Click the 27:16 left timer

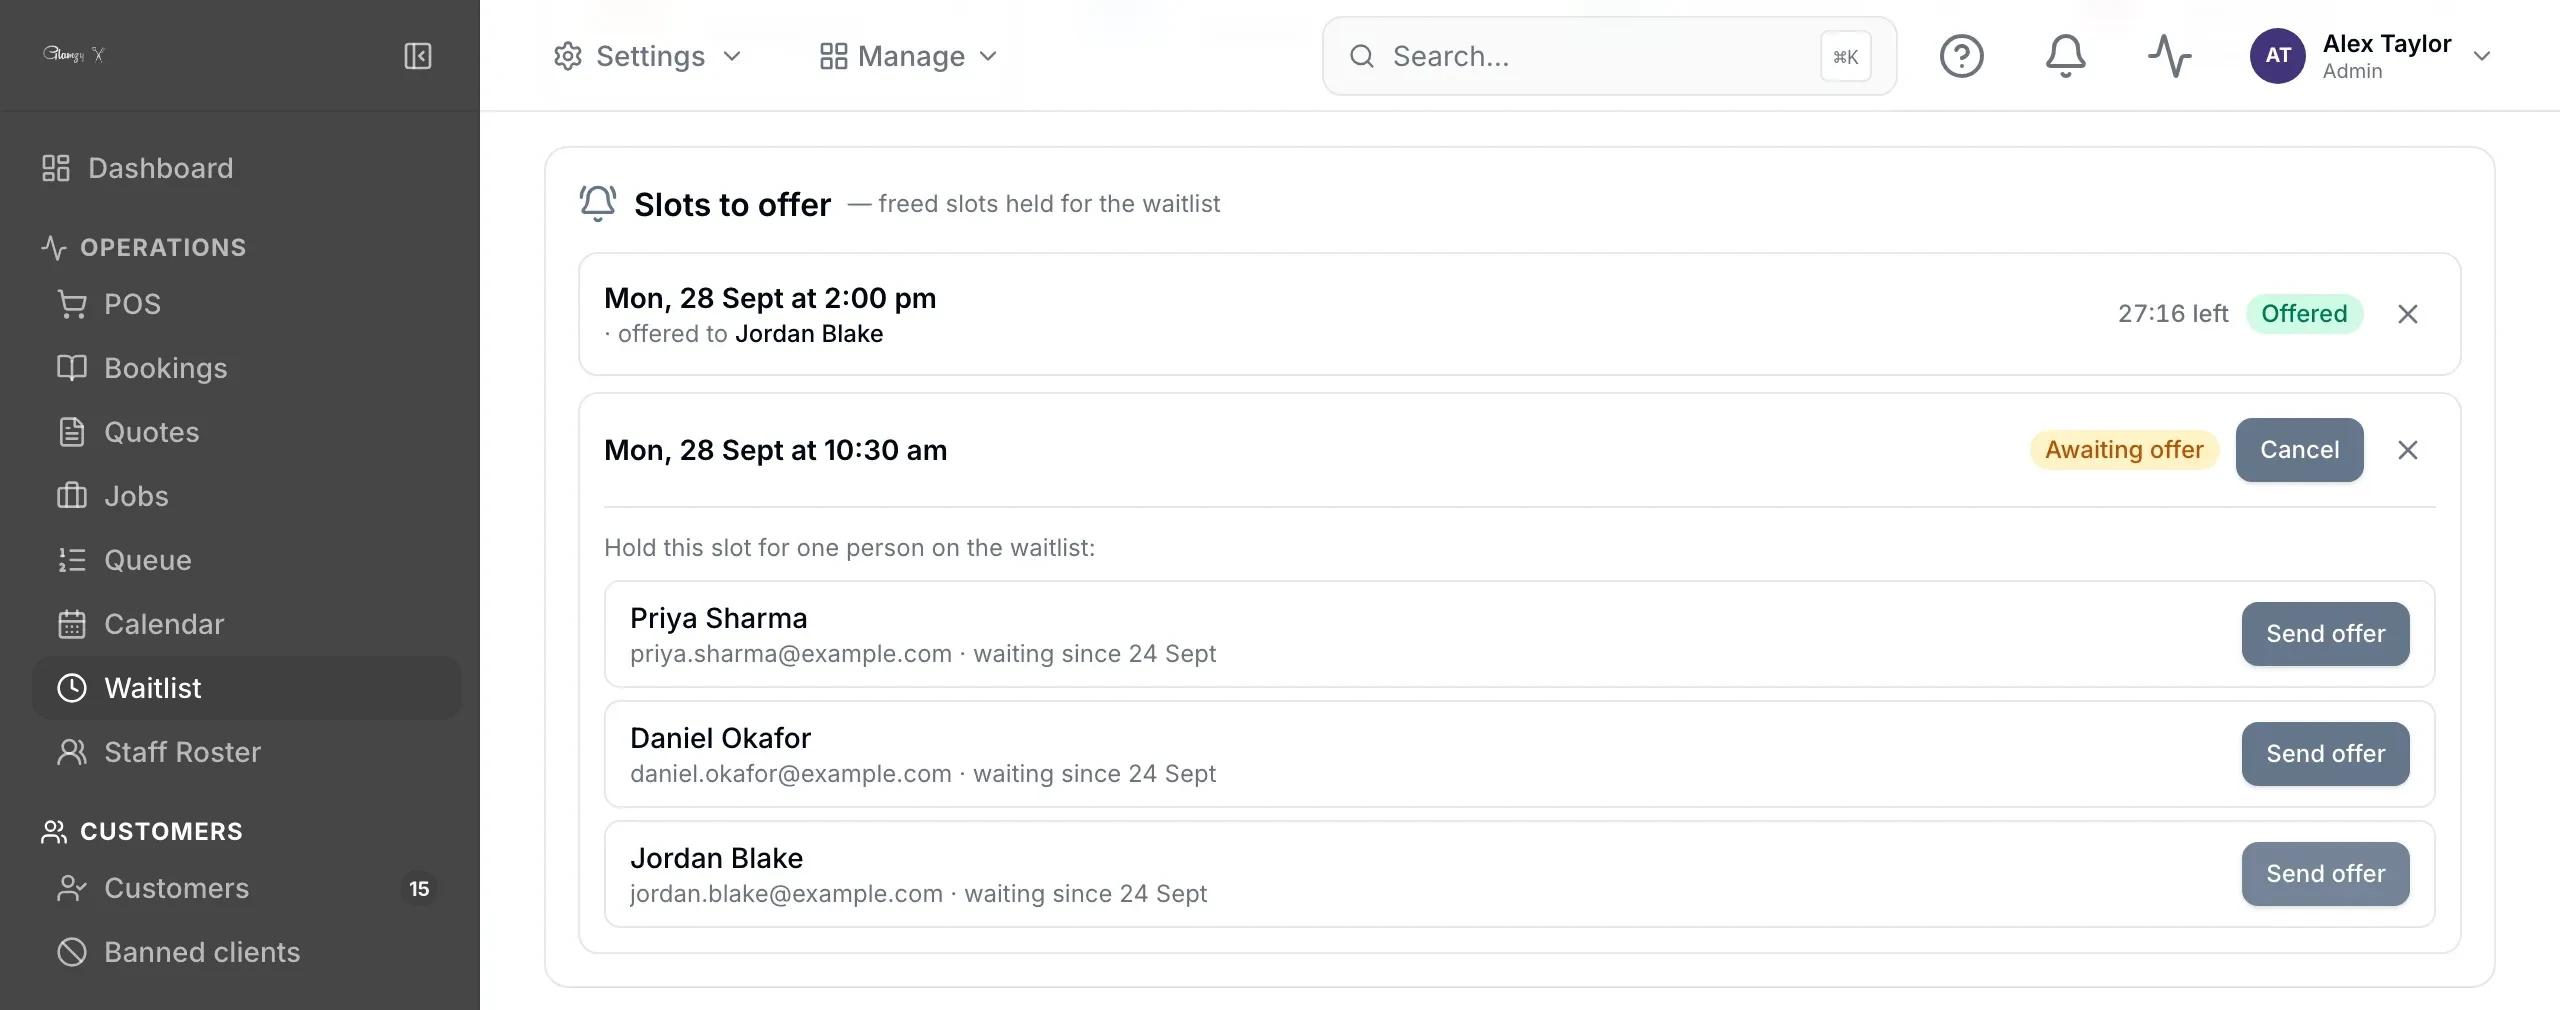click(x=2173, y=314)
